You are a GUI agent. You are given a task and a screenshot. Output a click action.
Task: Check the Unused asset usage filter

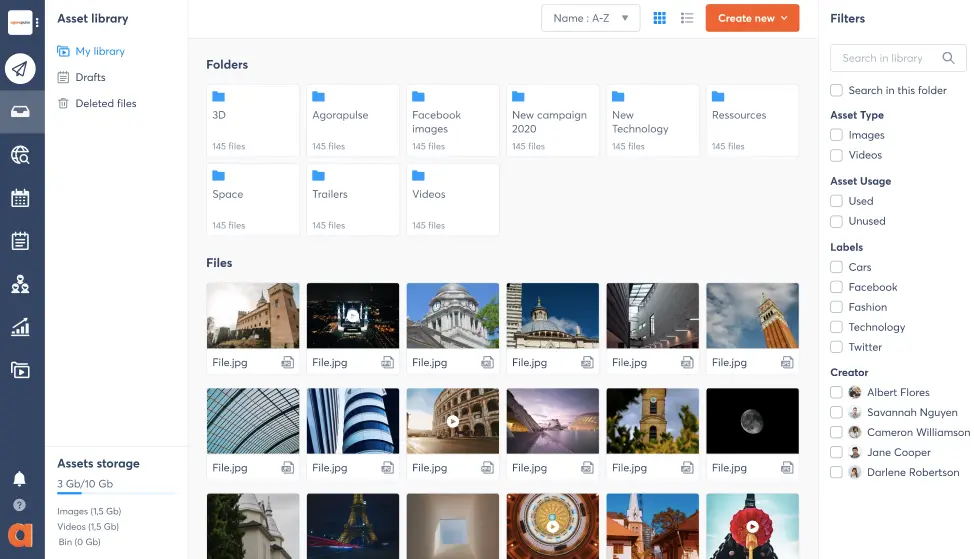836,221
